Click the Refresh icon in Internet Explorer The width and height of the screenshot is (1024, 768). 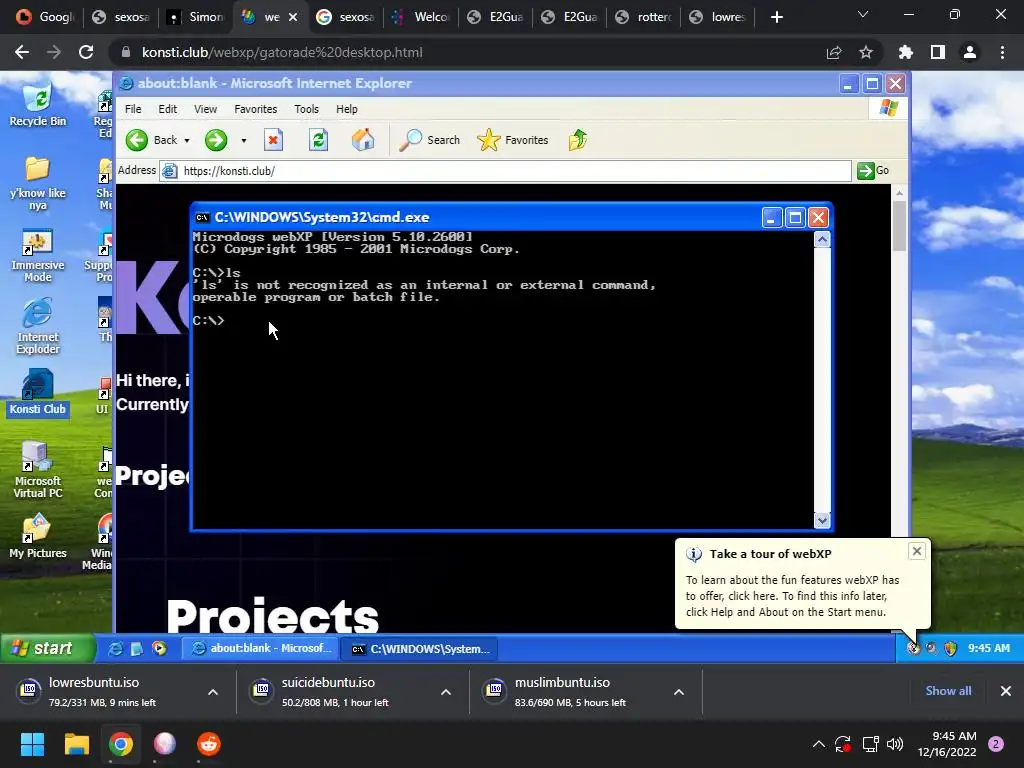pos(318,140)
